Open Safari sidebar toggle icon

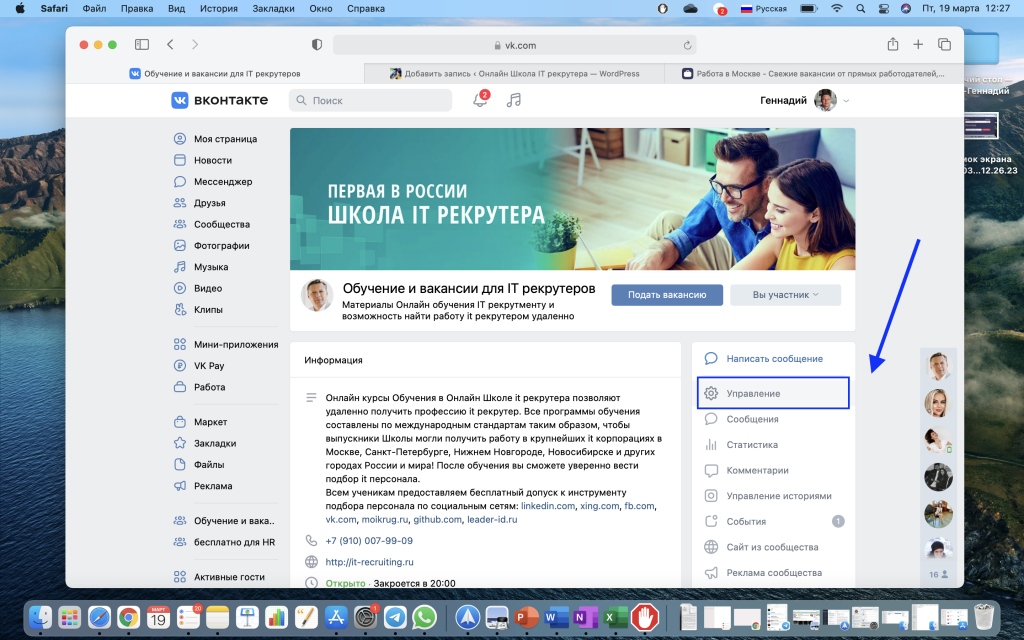tap(142, 45)
